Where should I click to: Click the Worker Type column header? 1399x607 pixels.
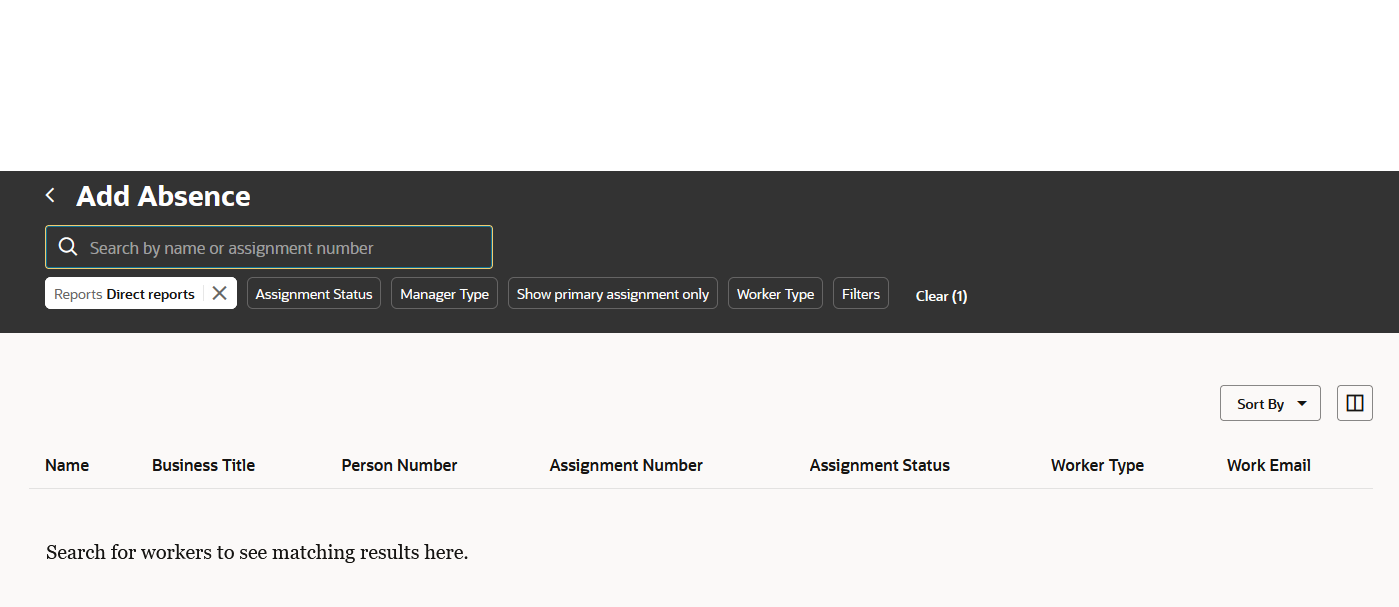1097,465
